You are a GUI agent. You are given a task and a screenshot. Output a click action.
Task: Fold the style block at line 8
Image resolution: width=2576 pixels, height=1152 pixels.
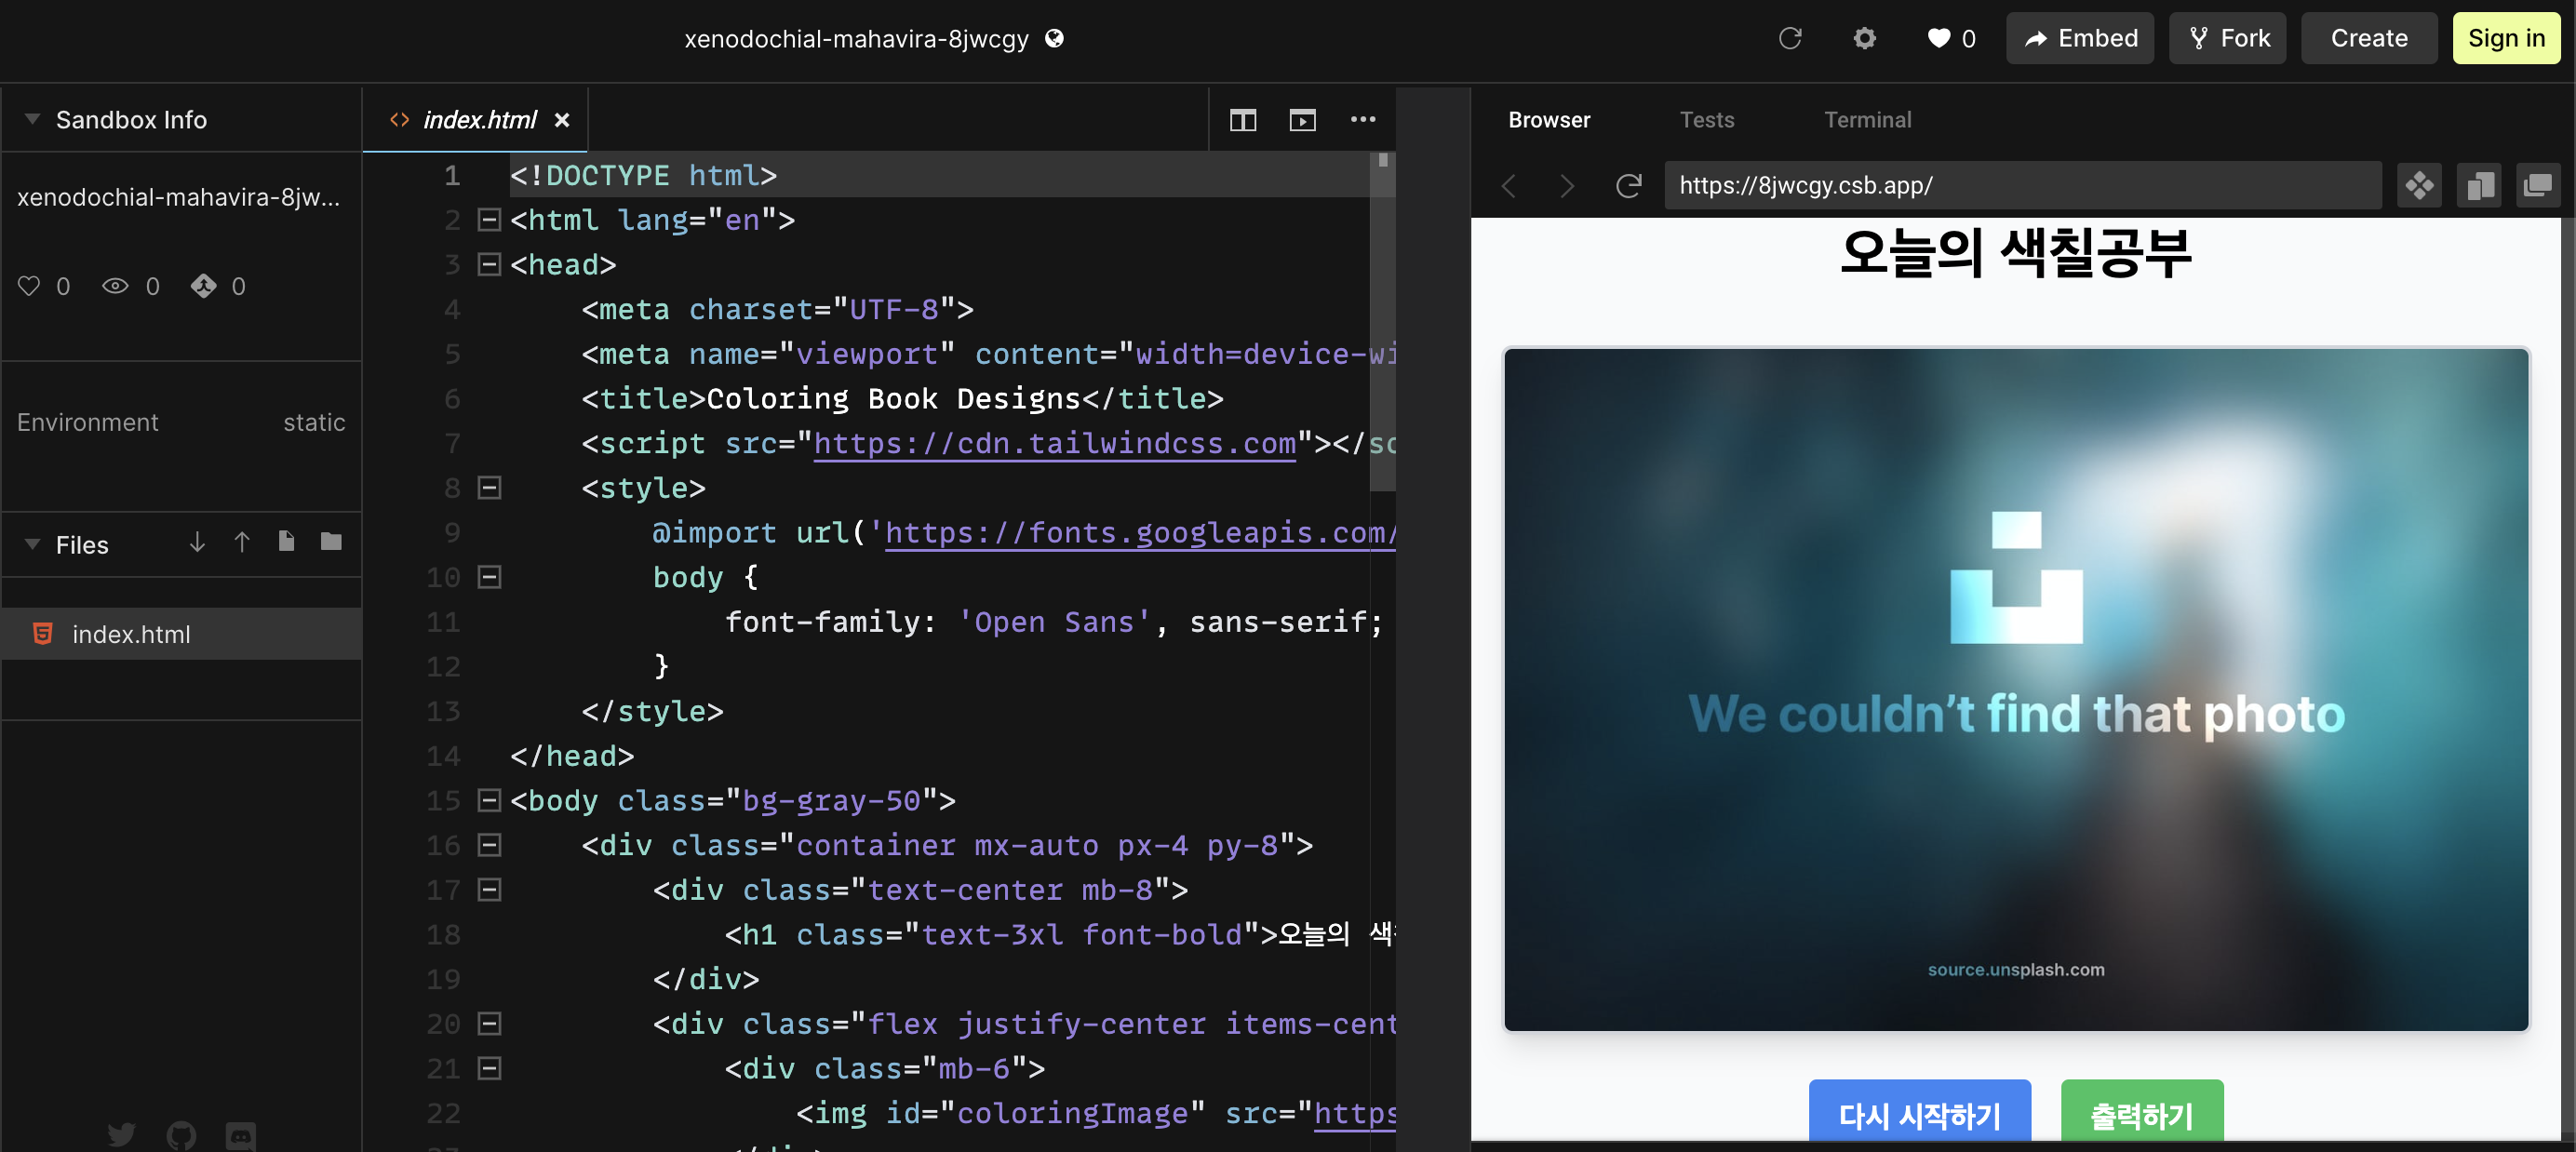pyautogui.click(x=489, y=488)
